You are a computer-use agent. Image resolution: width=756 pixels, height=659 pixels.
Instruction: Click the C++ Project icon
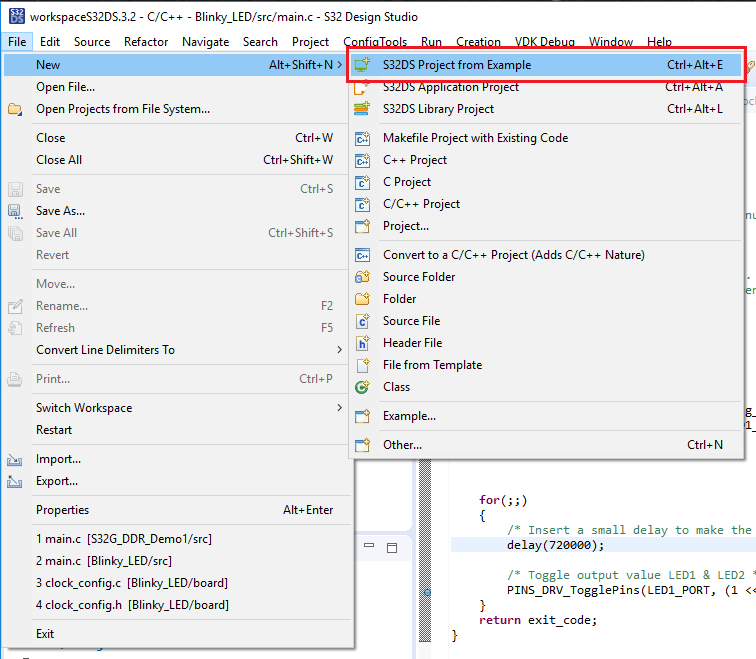coord(362,160)
